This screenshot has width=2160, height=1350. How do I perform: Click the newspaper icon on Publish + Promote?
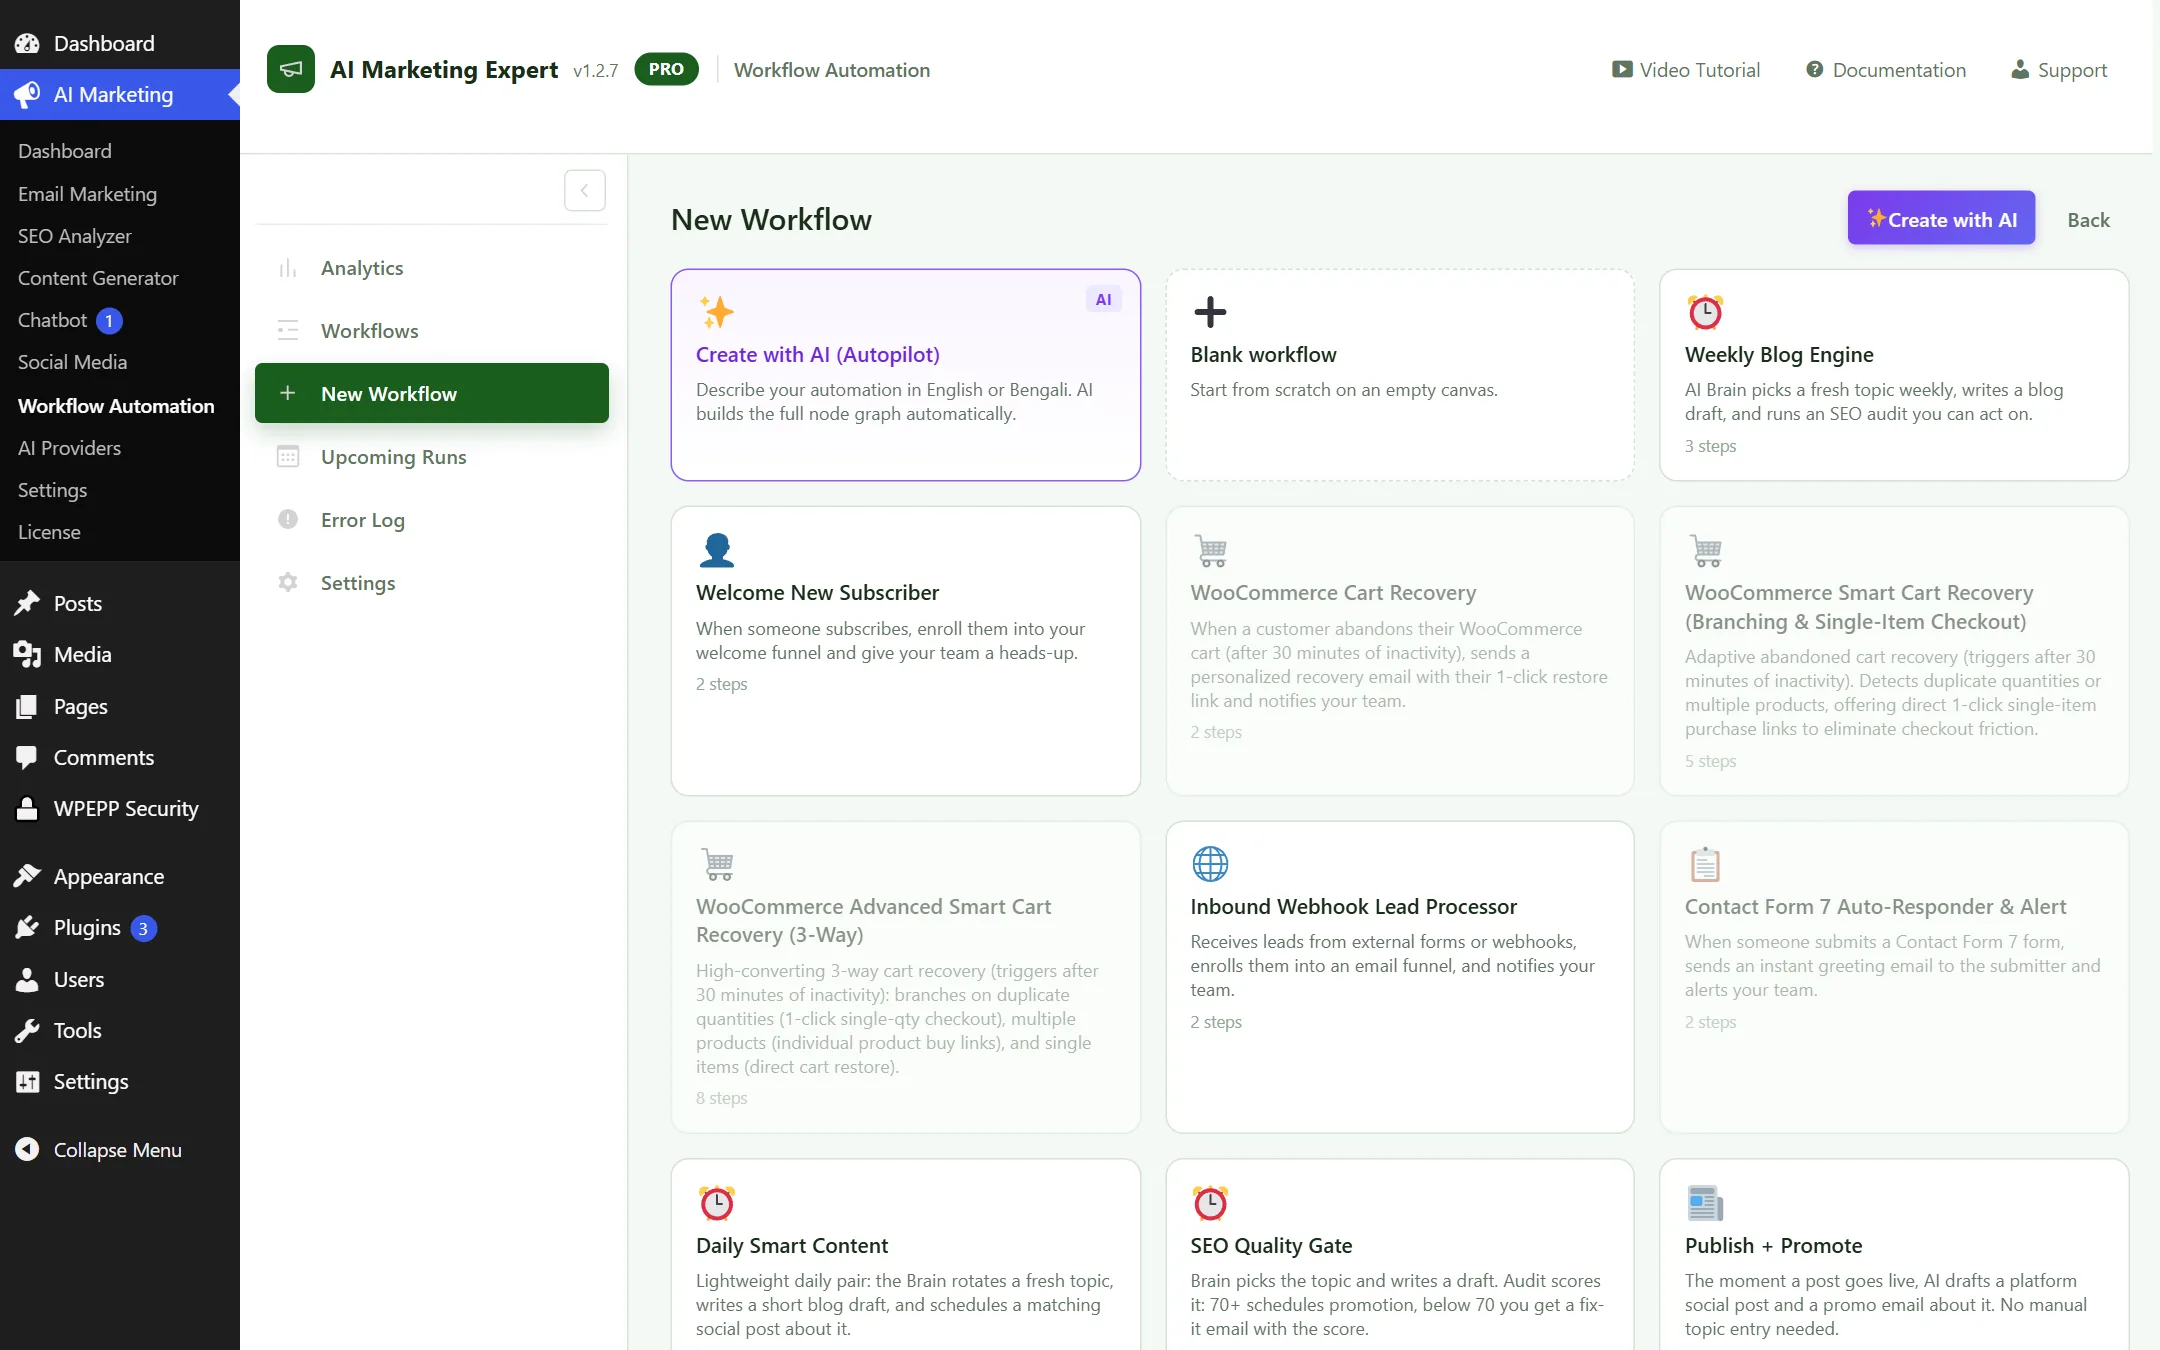(x=1705, y=1203)
